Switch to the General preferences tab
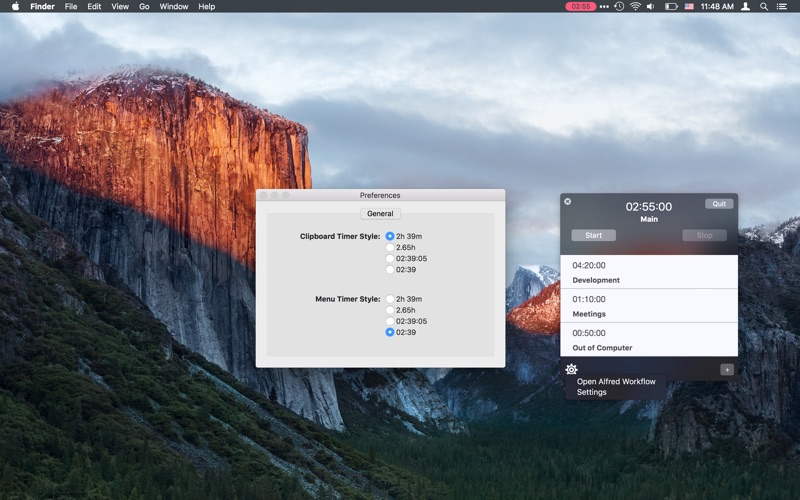The height and width of the screenshot is (500, 800). [380, 214]
